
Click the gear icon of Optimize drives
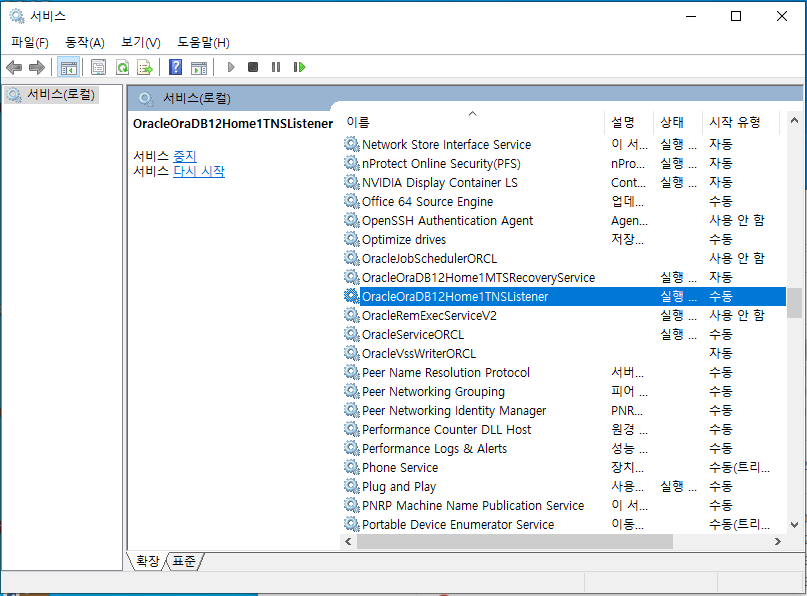tap(352, 239)
